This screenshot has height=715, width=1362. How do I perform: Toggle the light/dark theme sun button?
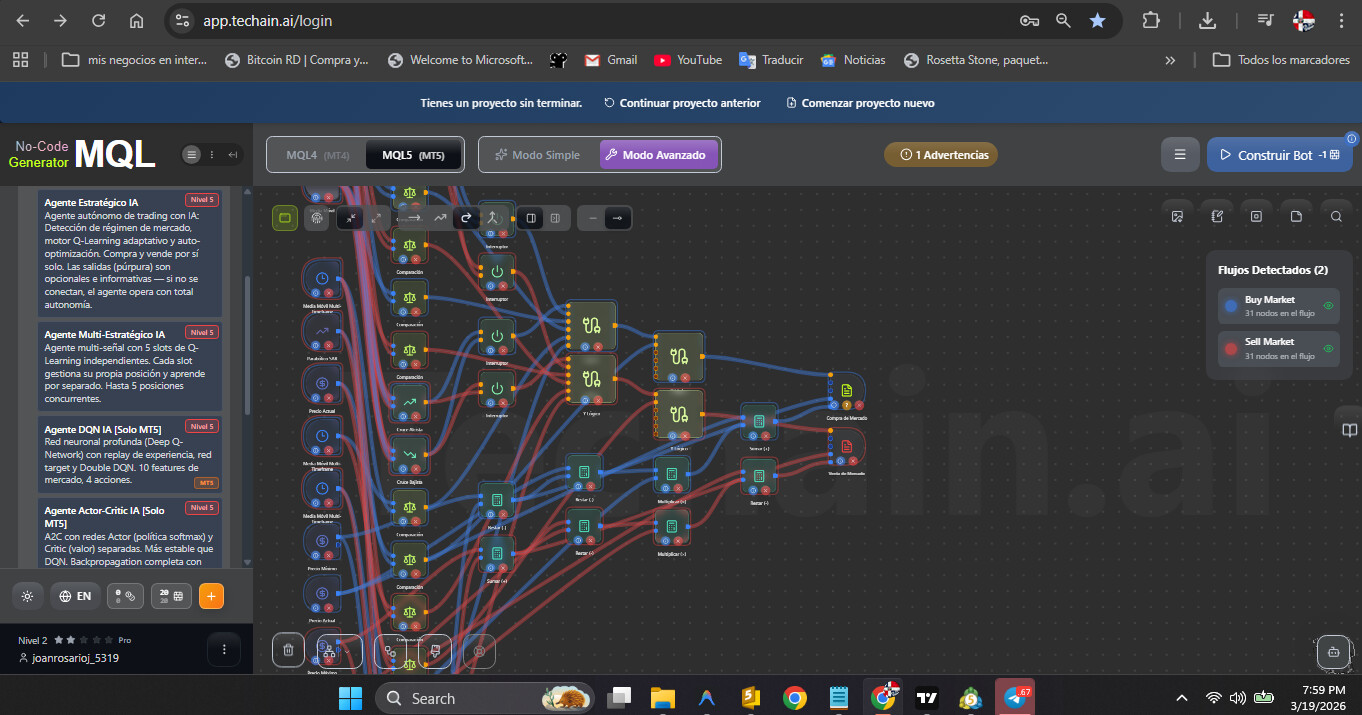pos(27,596)
